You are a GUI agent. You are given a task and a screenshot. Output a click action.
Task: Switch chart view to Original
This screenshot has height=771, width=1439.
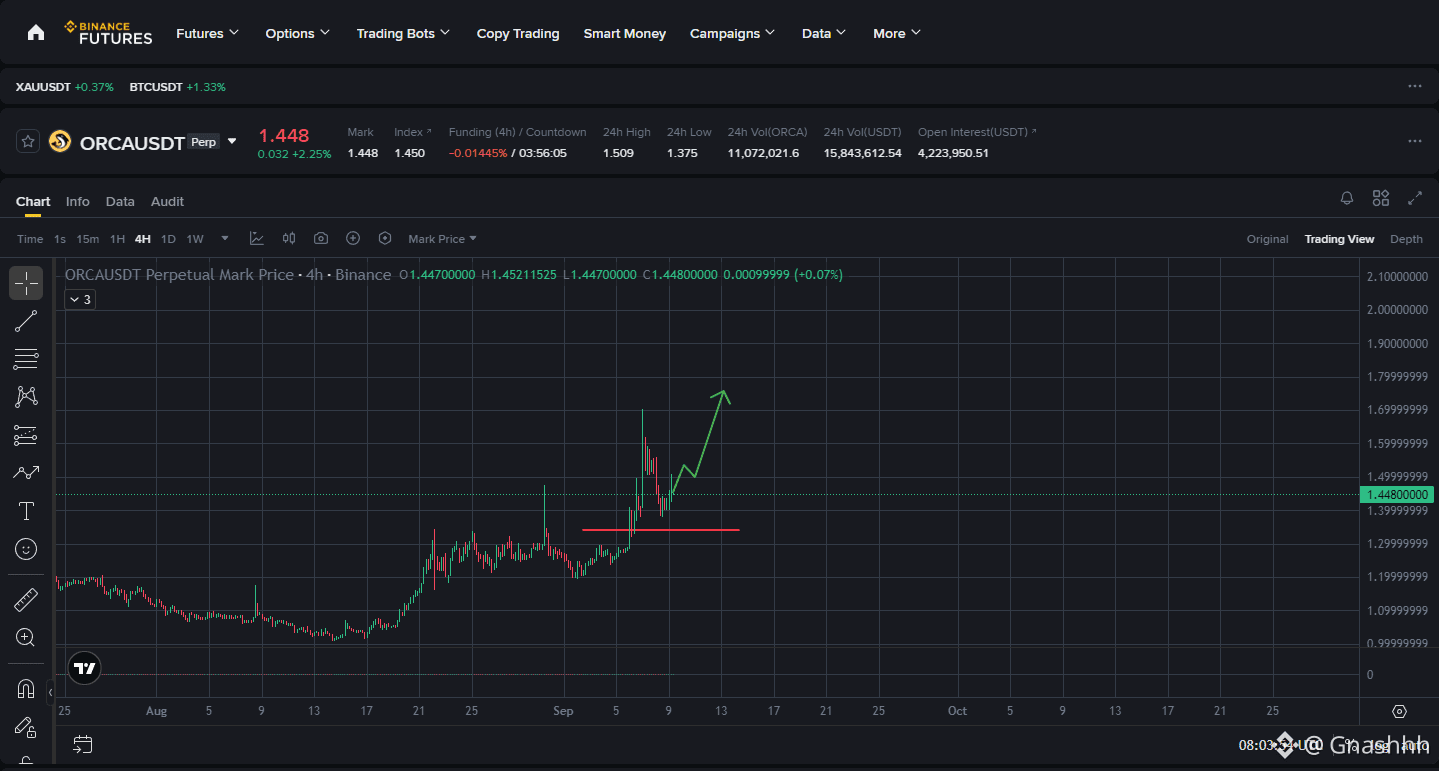(1267, 239)
